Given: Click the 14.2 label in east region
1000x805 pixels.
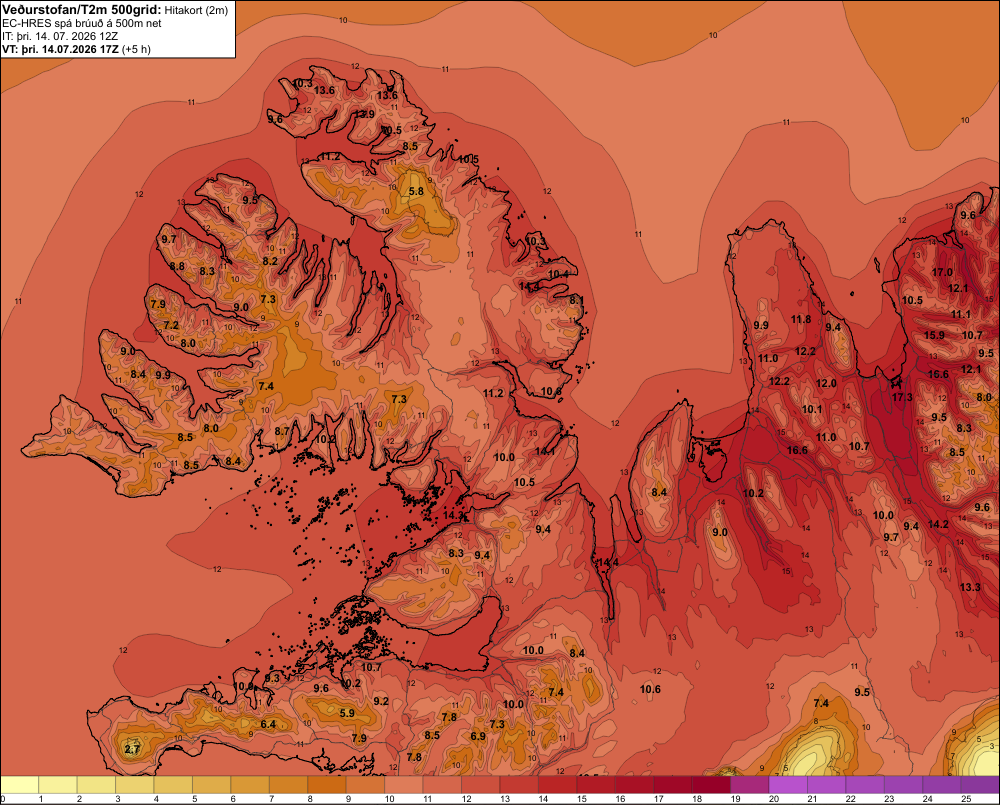Looking at the screenshot, I should click(938, 524).
